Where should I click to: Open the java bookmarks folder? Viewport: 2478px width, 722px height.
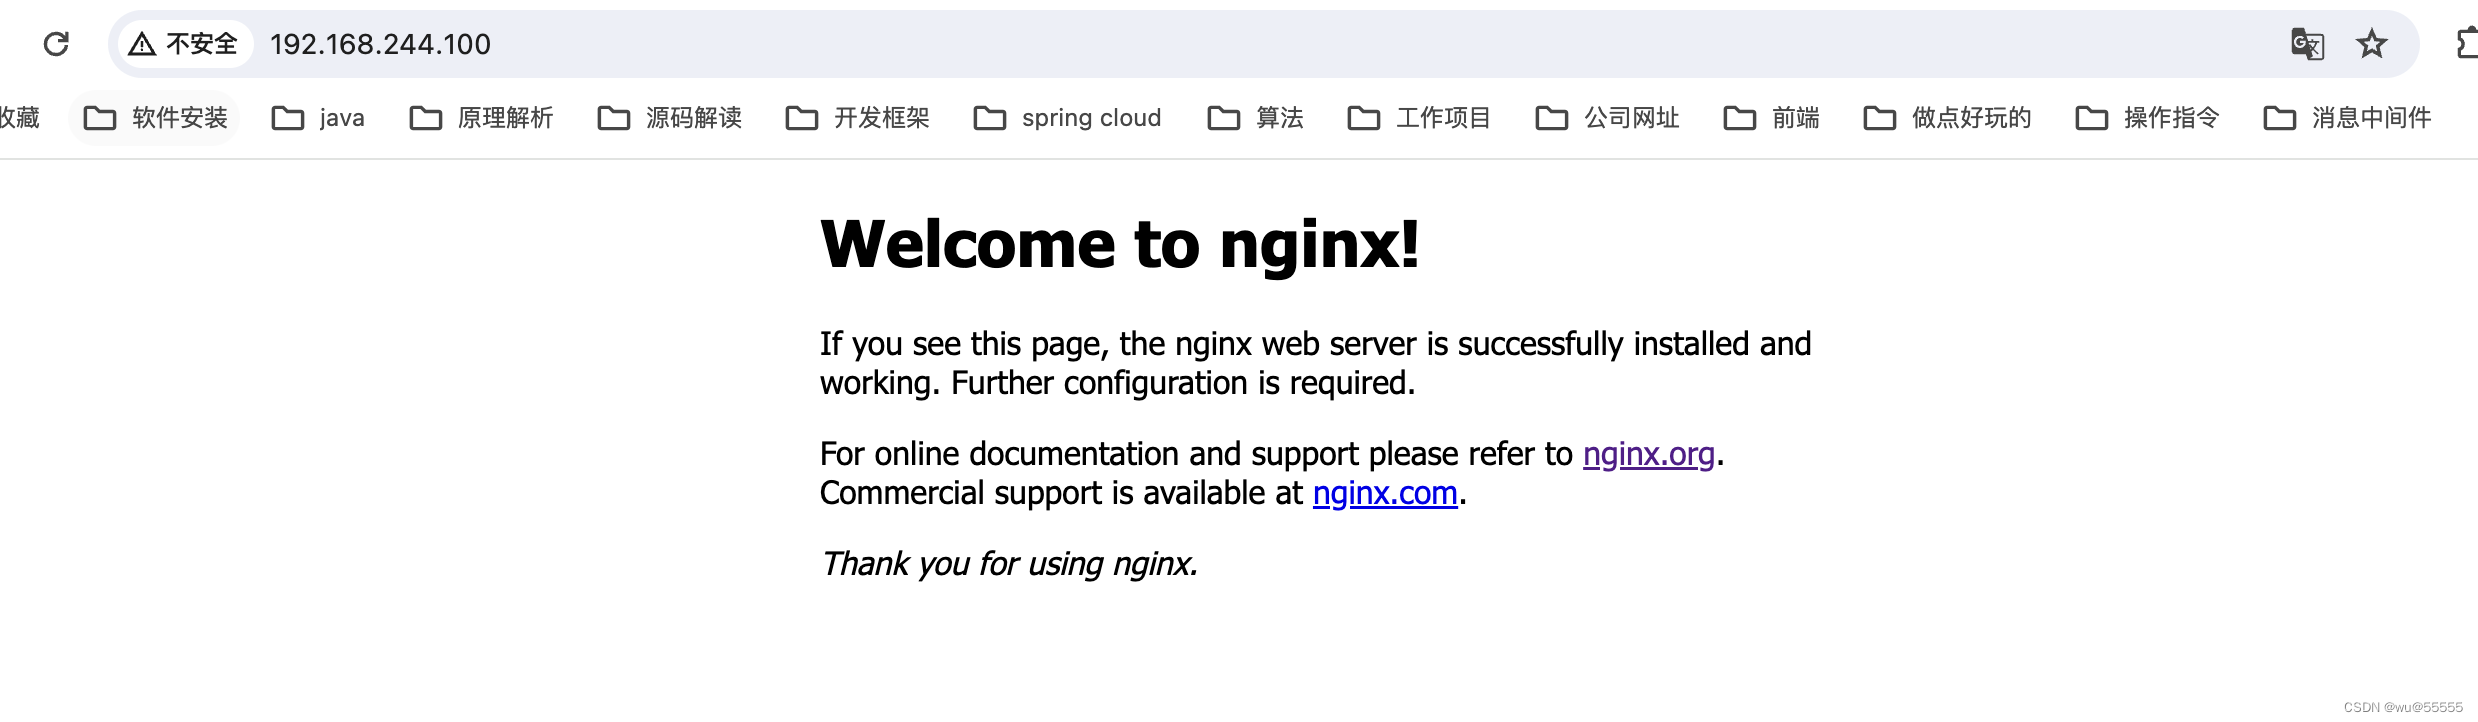[x=318, y=118]
